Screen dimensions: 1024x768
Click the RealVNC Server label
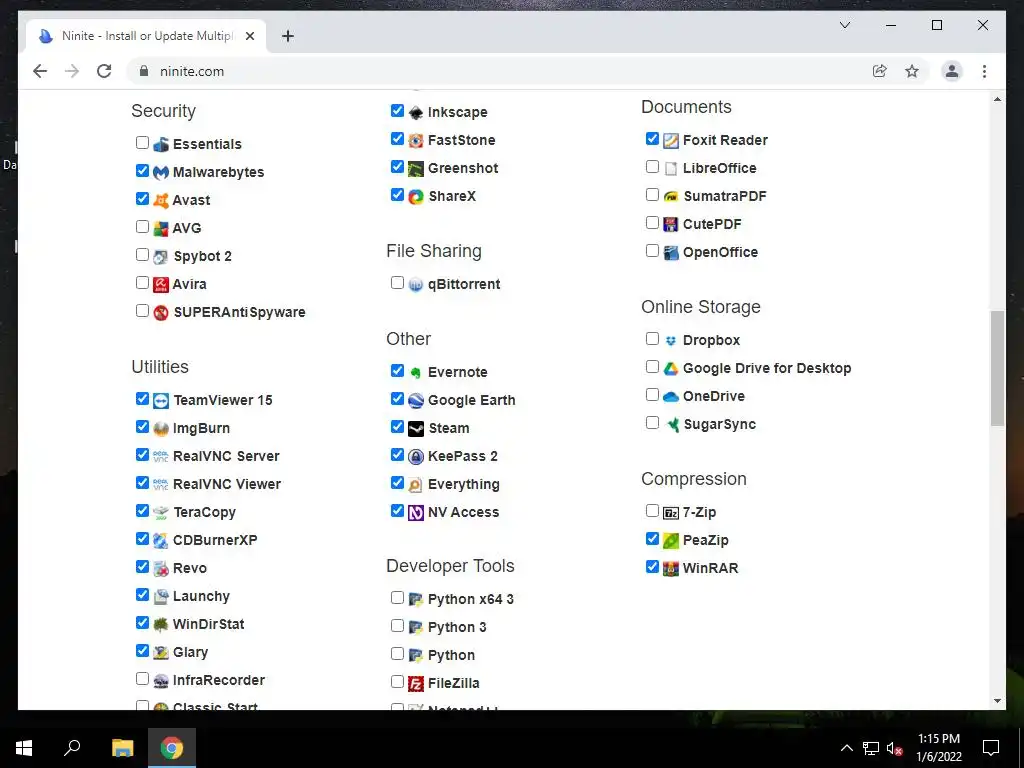(x=226, y=456)
